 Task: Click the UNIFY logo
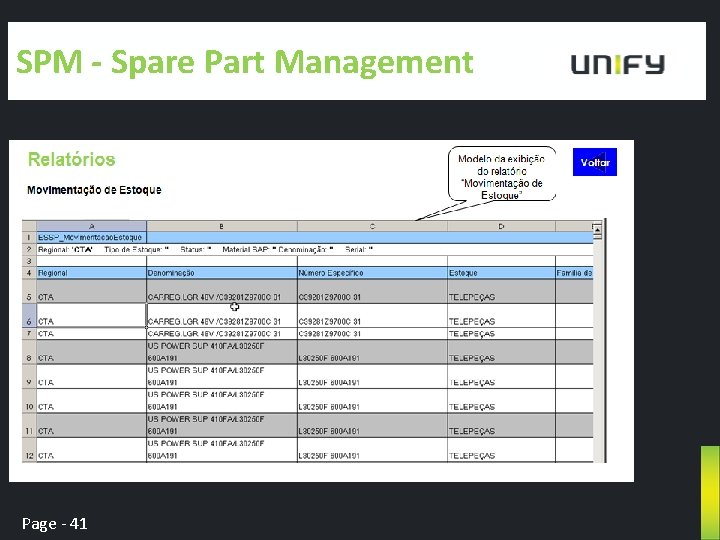pos(618,64)
